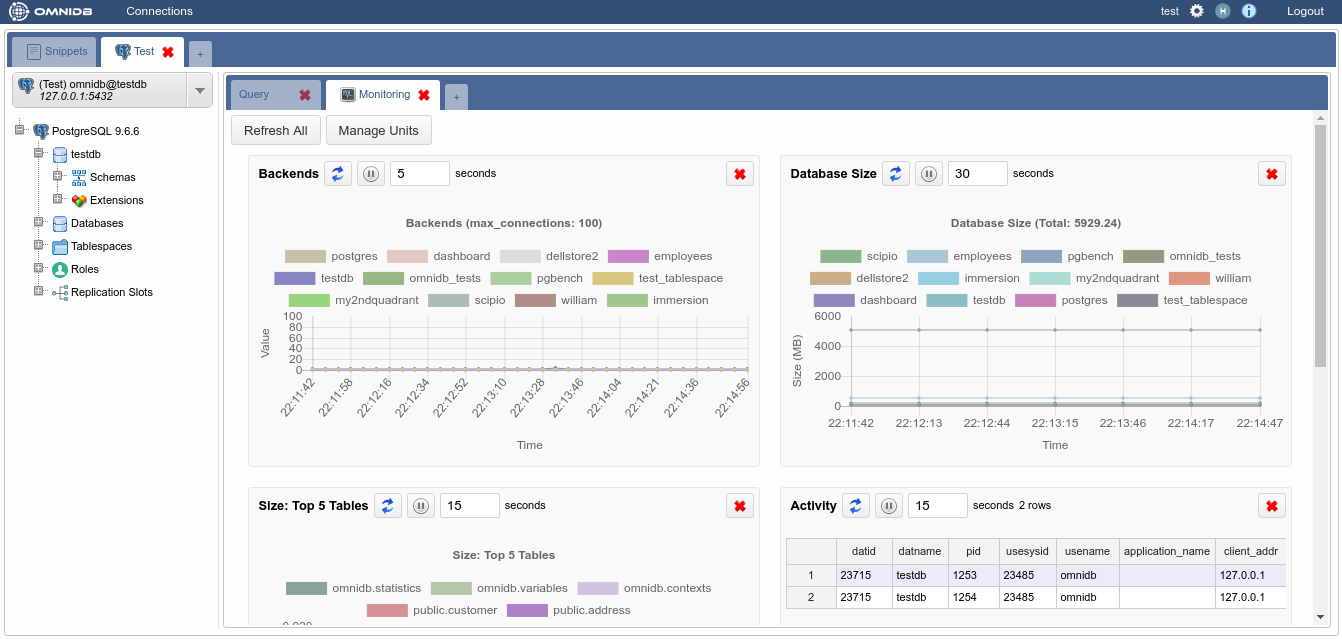Open the settings gear icon
Viewport: 1342px width, 639px height.
pos(1196,11)
